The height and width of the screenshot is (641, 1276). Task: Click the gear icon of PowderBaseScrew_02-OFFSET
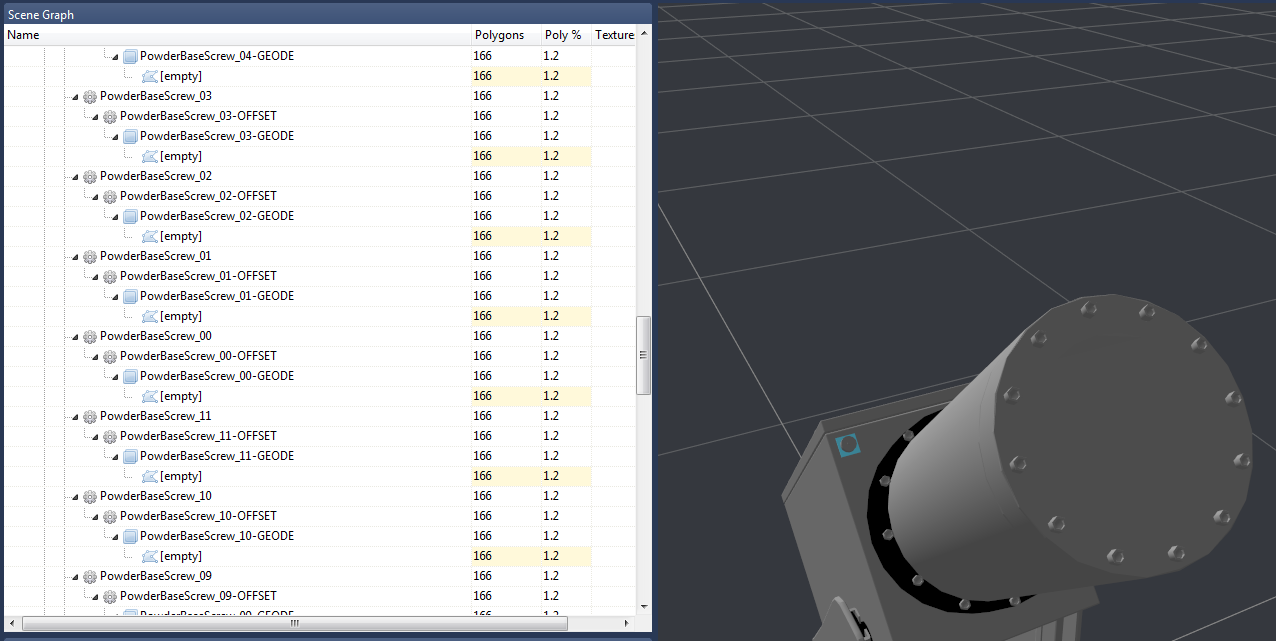click(x=109, y=196)
